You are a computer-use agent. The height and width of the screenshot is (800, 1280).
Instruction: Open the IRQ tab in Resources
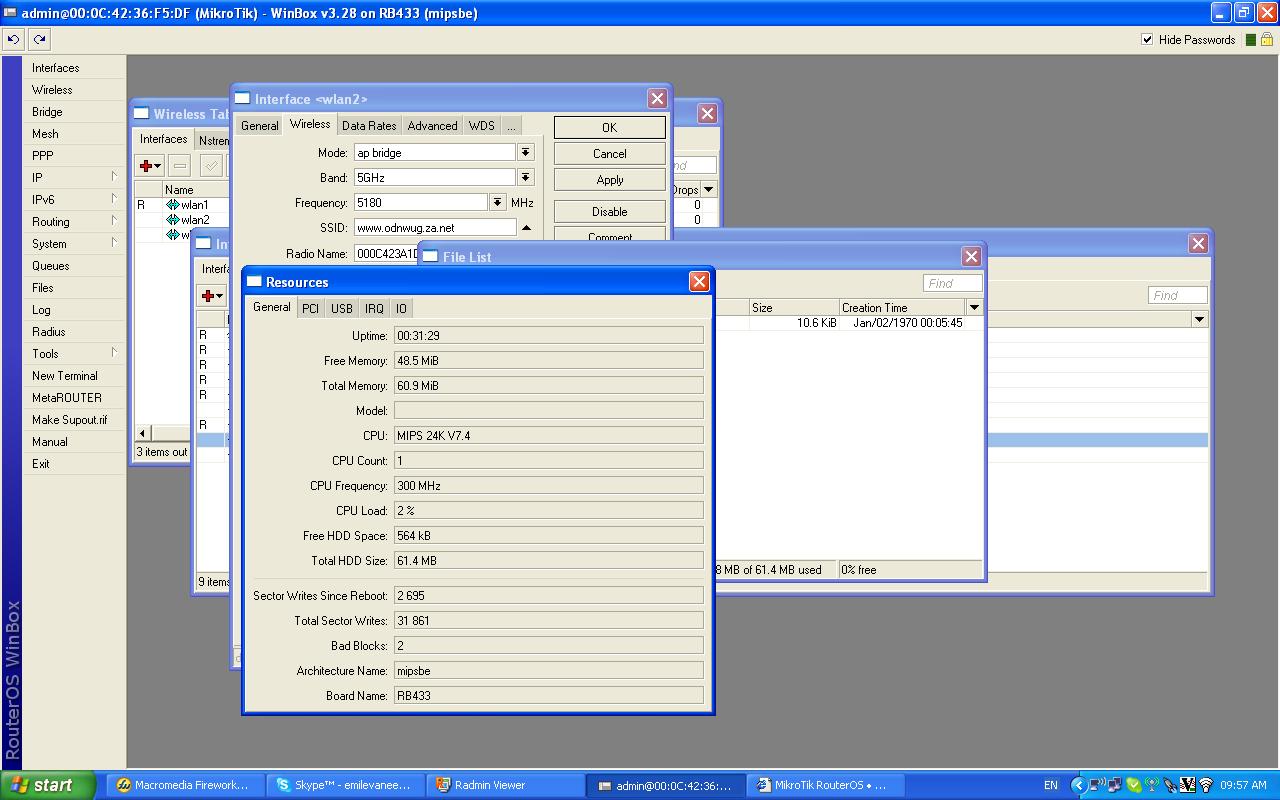pyautogui.click(x=374, y=309)
